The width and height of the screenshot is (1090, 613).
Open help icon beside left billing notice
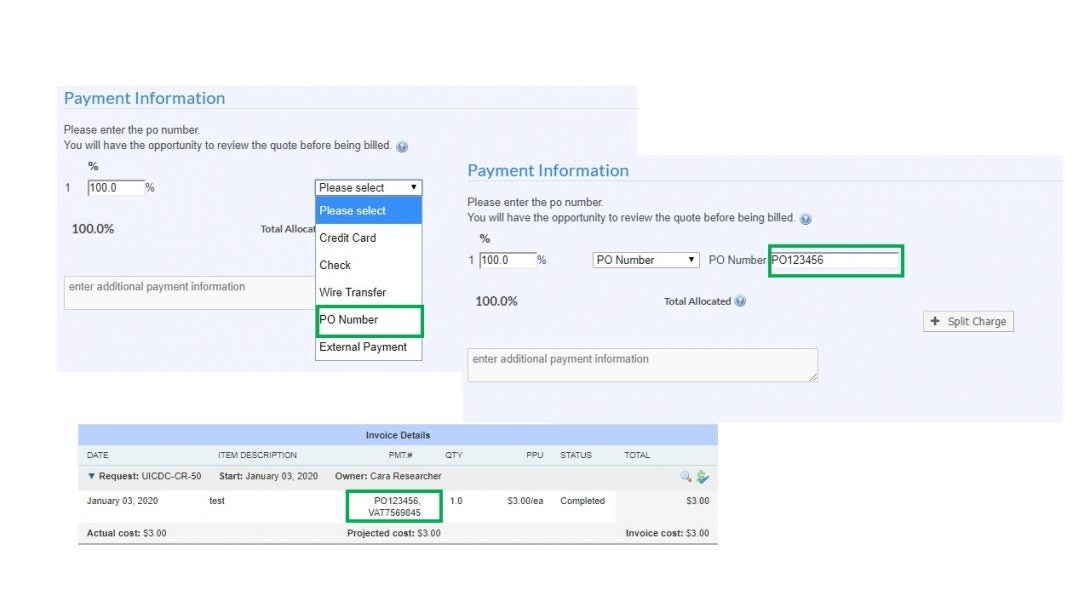pos(402,147)
